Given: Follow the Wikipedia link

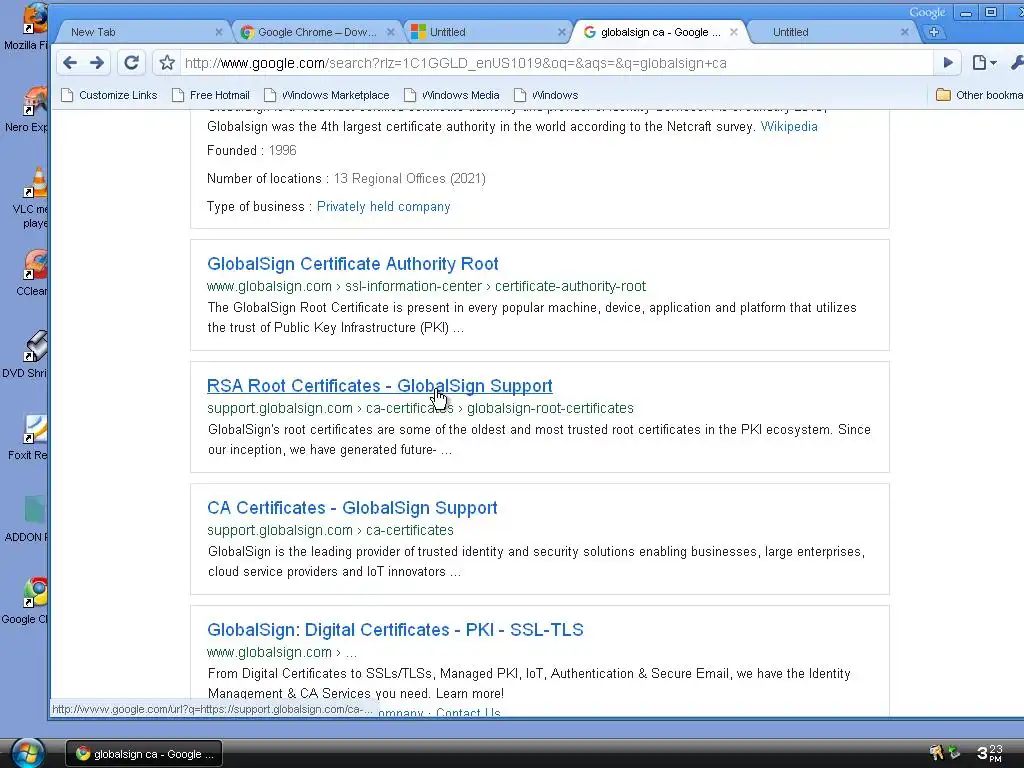Looking at the screenshot, I should pyautogui.click(x=789, y=127).
